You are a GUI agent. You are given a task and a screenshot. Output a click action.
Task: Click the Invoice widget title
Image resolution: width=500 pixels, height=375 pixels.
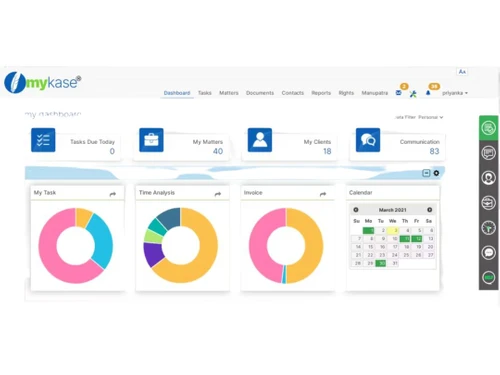point(253,193)
